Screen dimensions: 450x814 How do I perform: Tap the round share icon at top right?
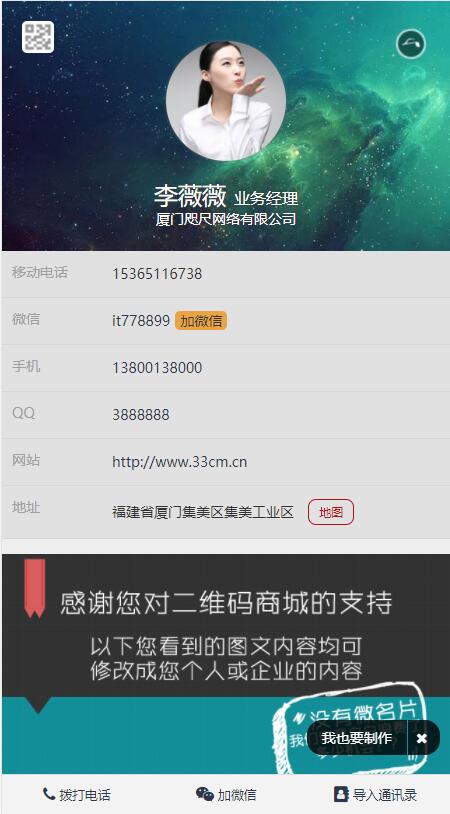coord(411,44)
